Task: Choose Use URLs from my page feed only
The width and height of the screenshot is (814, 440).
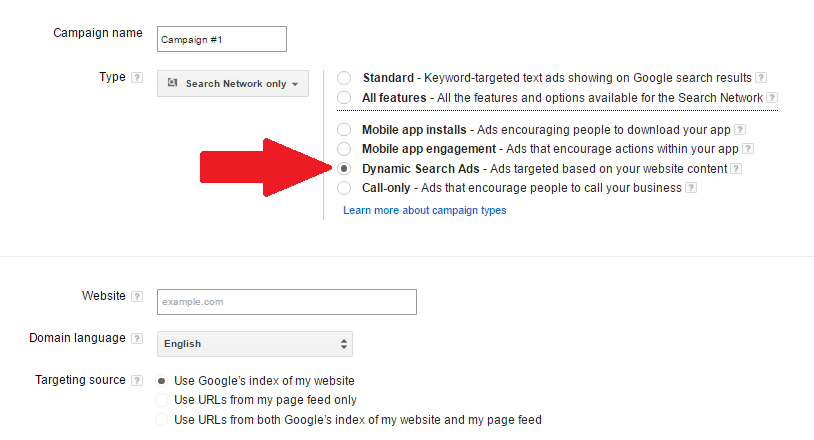Action: pyautogui.click(x=161, y=400)
